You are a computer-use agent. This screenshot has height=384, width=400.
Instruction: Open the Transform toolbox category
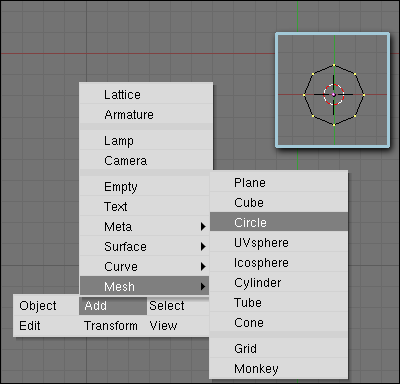tap(113, 326)
